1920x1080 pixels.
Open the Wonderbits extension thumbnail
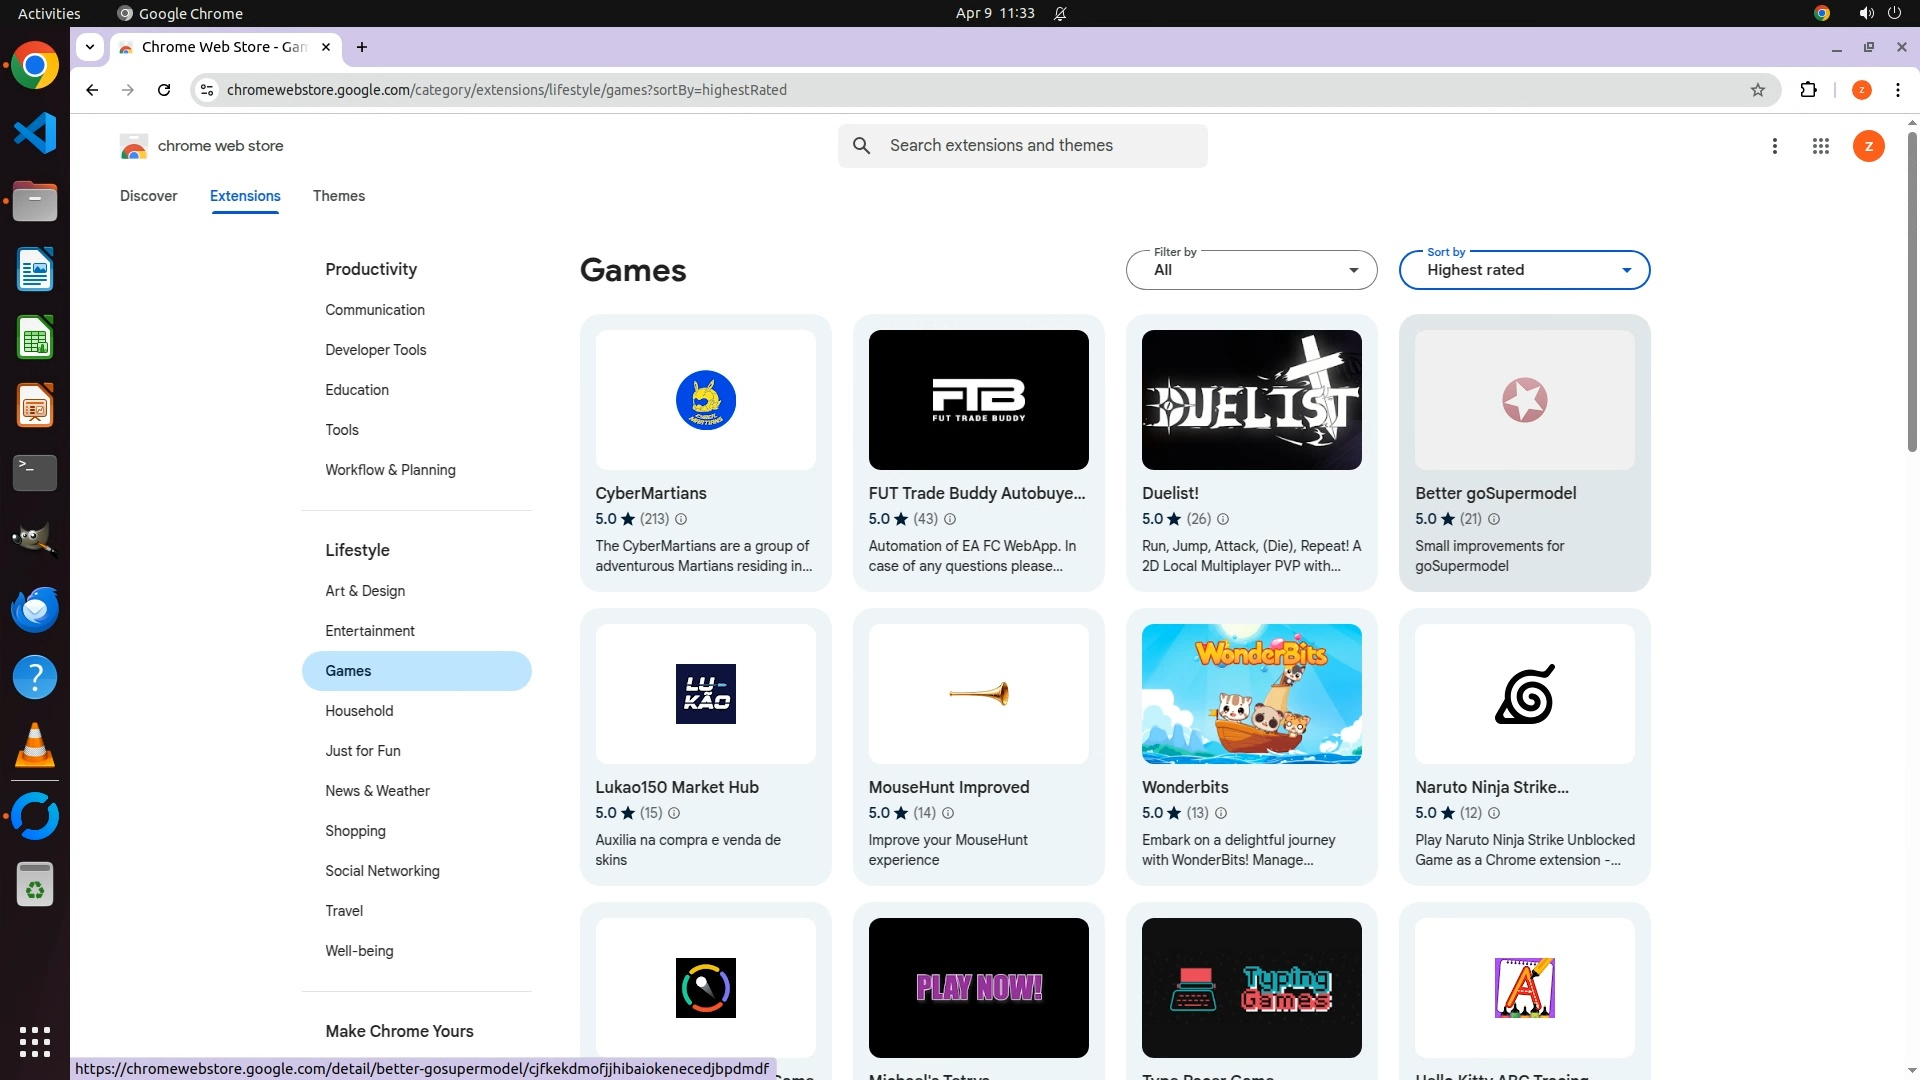point(1251,694)
